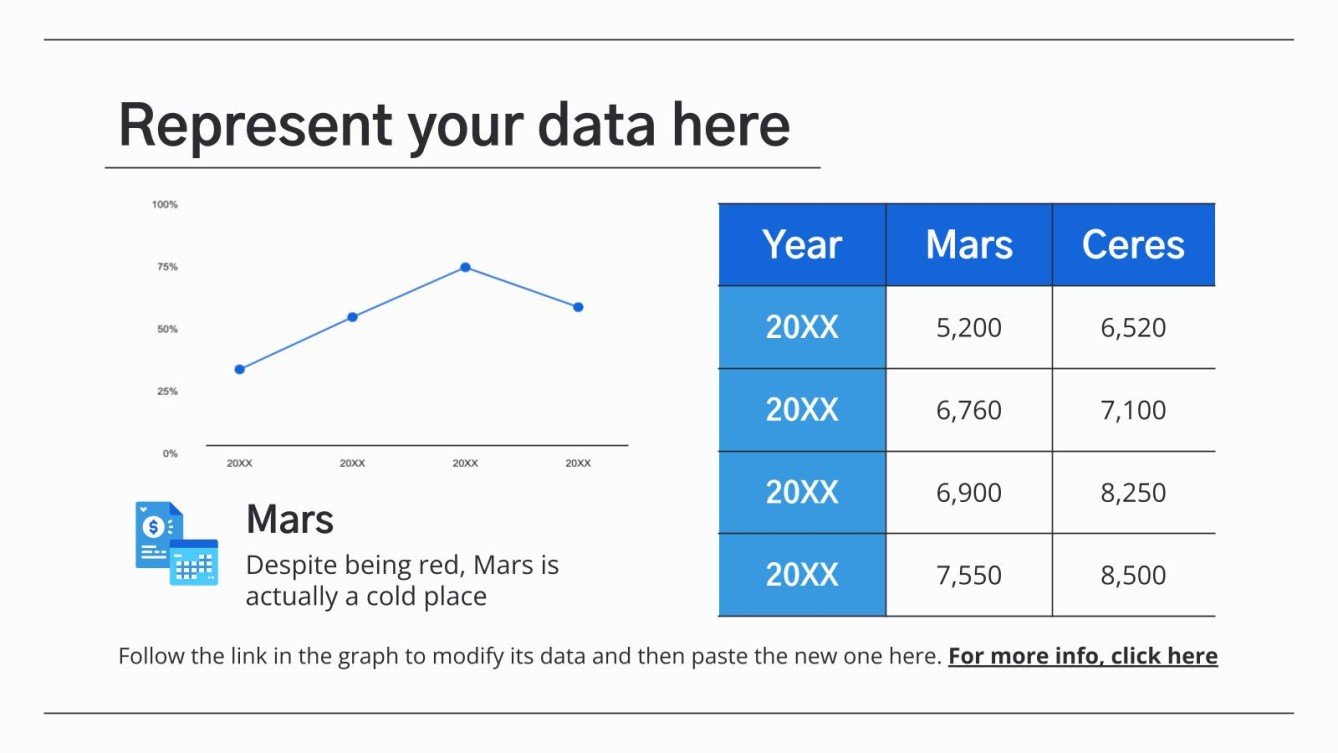
Task: Select the Year column header
Action: click(802, 245)
